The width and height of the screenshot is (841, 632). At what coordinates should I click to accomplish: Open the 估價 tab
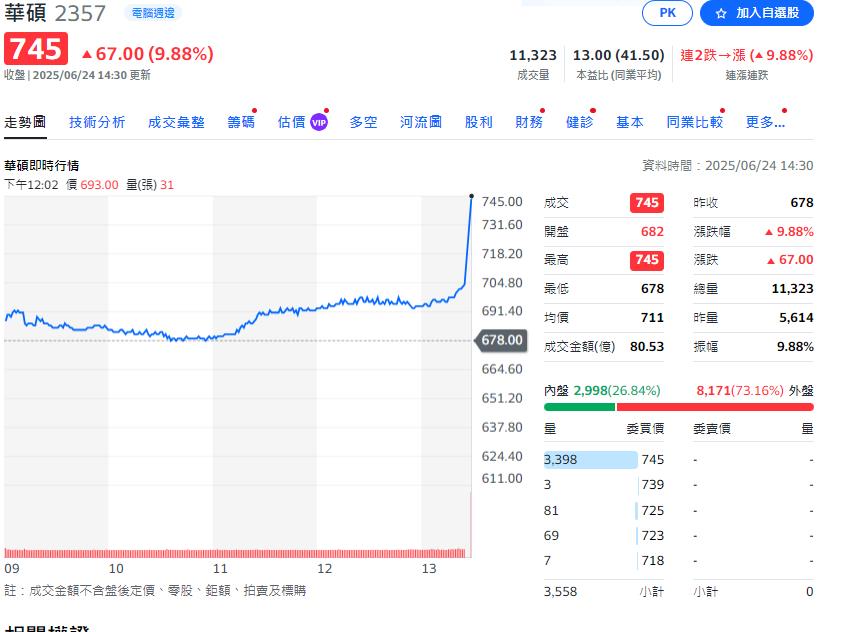291,122
